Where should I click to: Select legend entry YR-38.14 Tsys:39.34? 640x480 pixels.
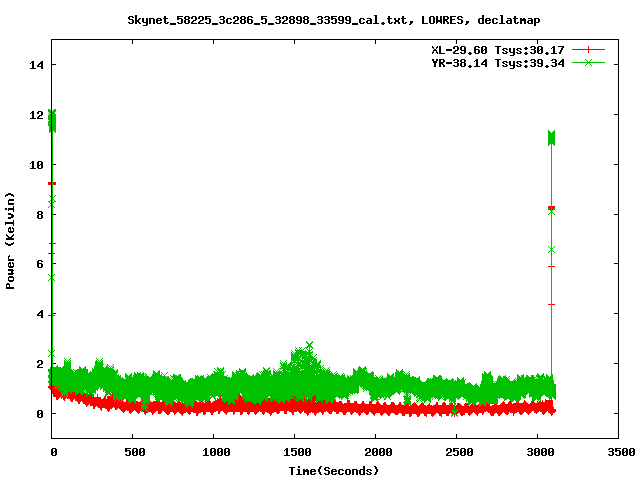tap(498, 63)
